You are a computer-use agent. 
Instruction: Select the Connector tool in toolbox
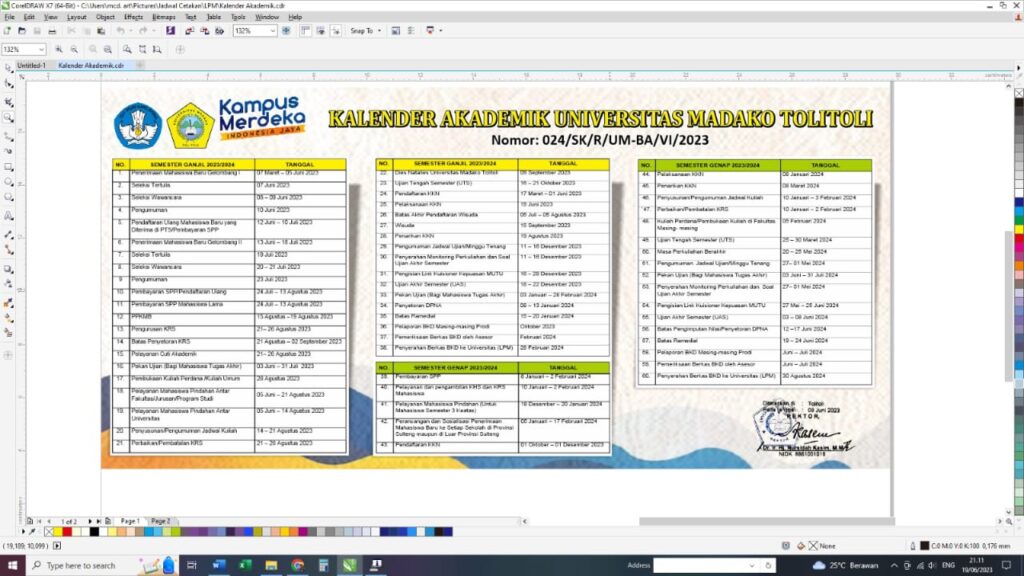tap(8, 250)
